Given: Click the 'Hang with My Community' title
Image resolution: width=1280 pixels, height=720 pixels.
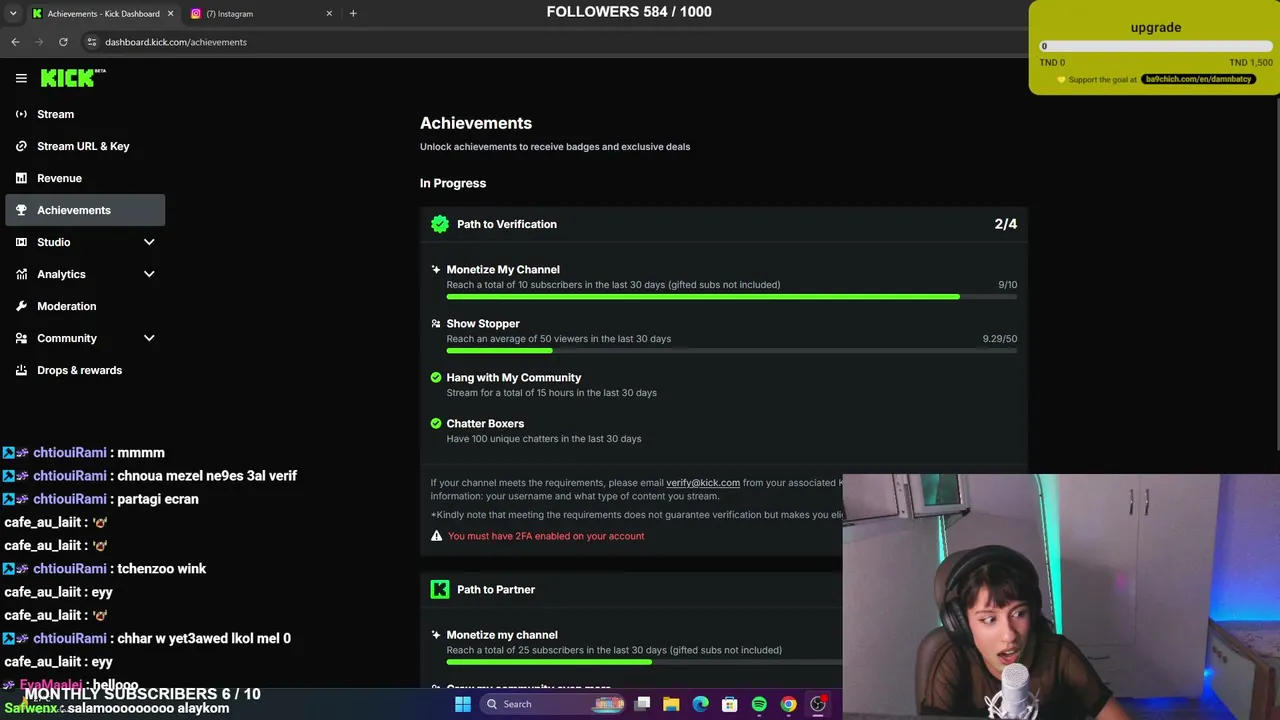Looking at the screenshot, I should tap(514, 377).
